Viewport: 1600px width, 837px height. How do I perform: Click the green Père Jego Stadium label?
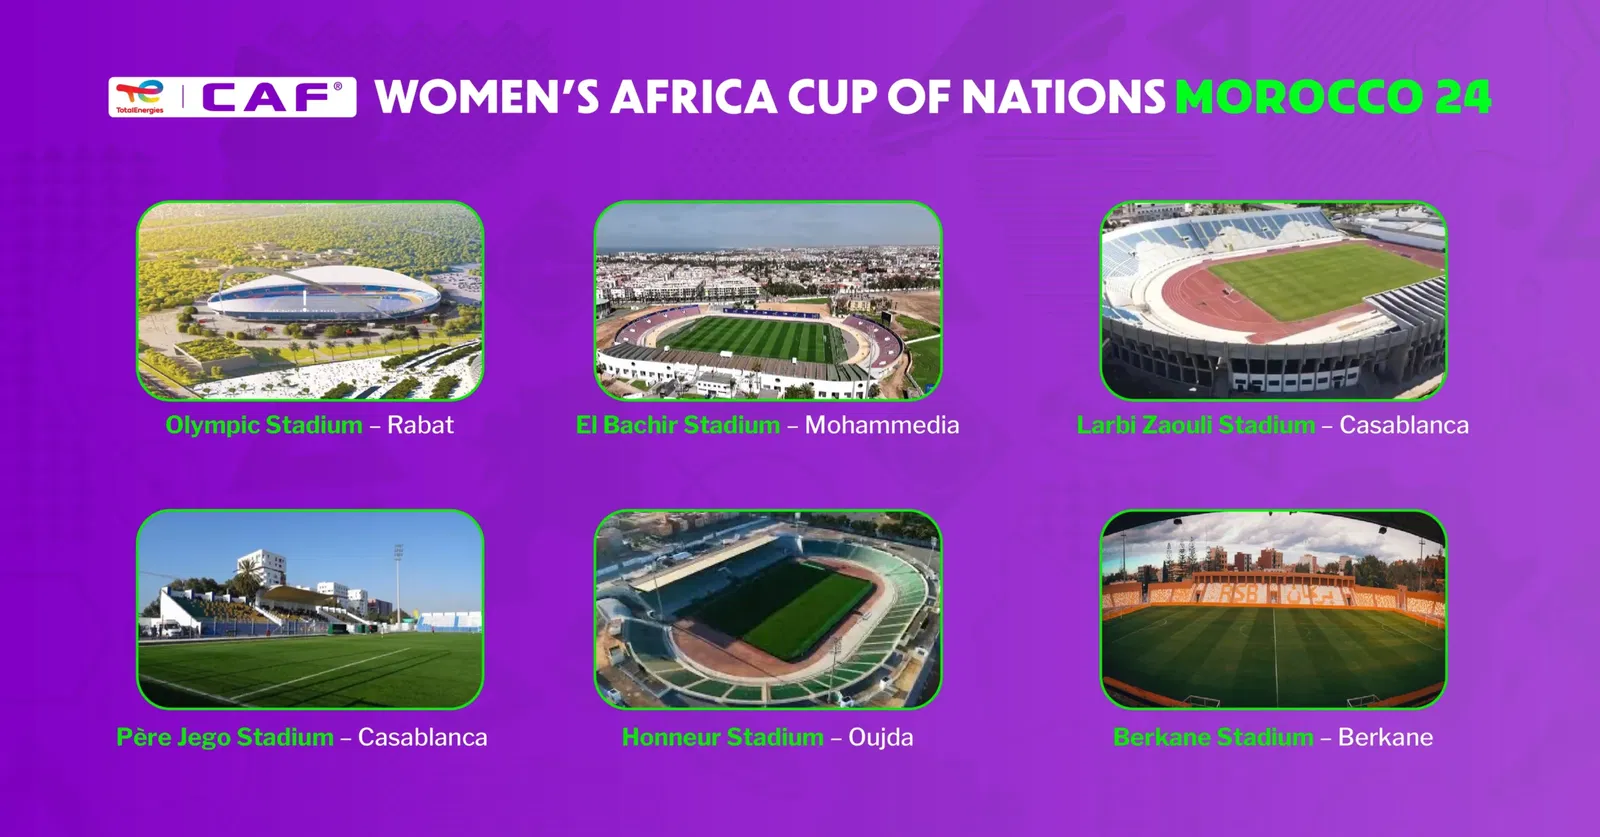pos(225,738)
